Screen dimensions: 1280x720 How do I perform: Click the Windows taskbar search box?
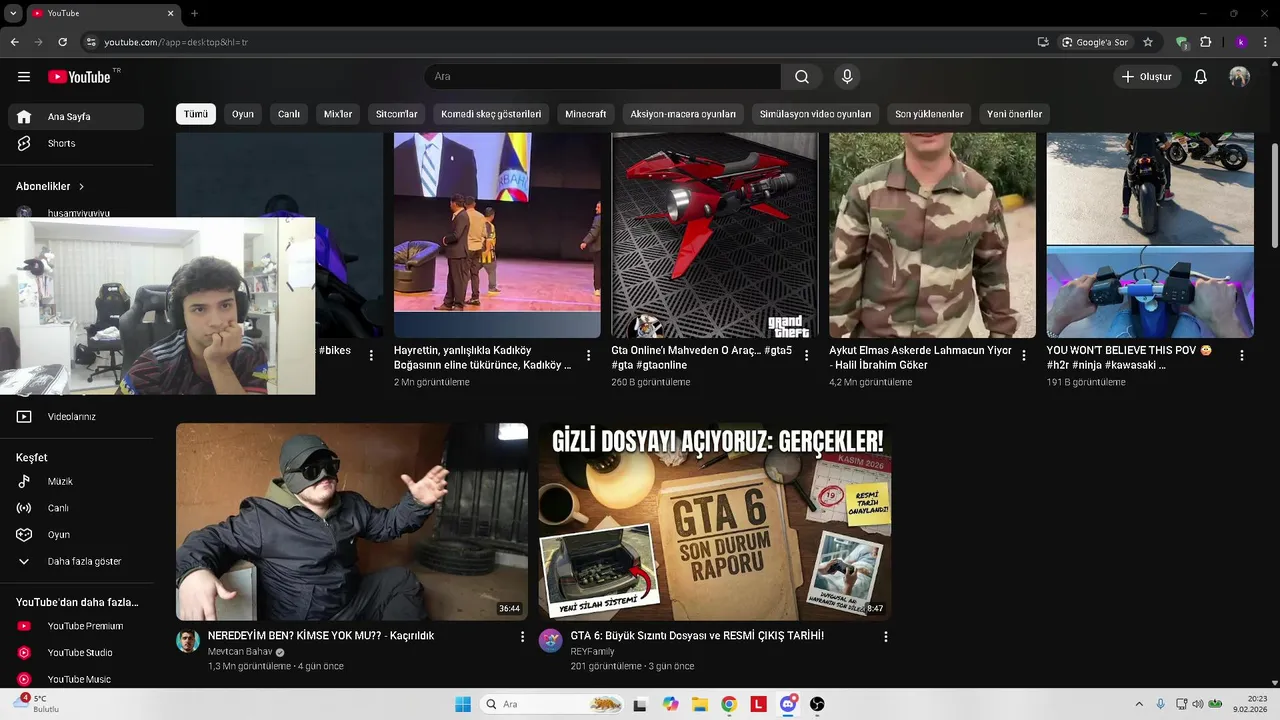pos(551,704)
